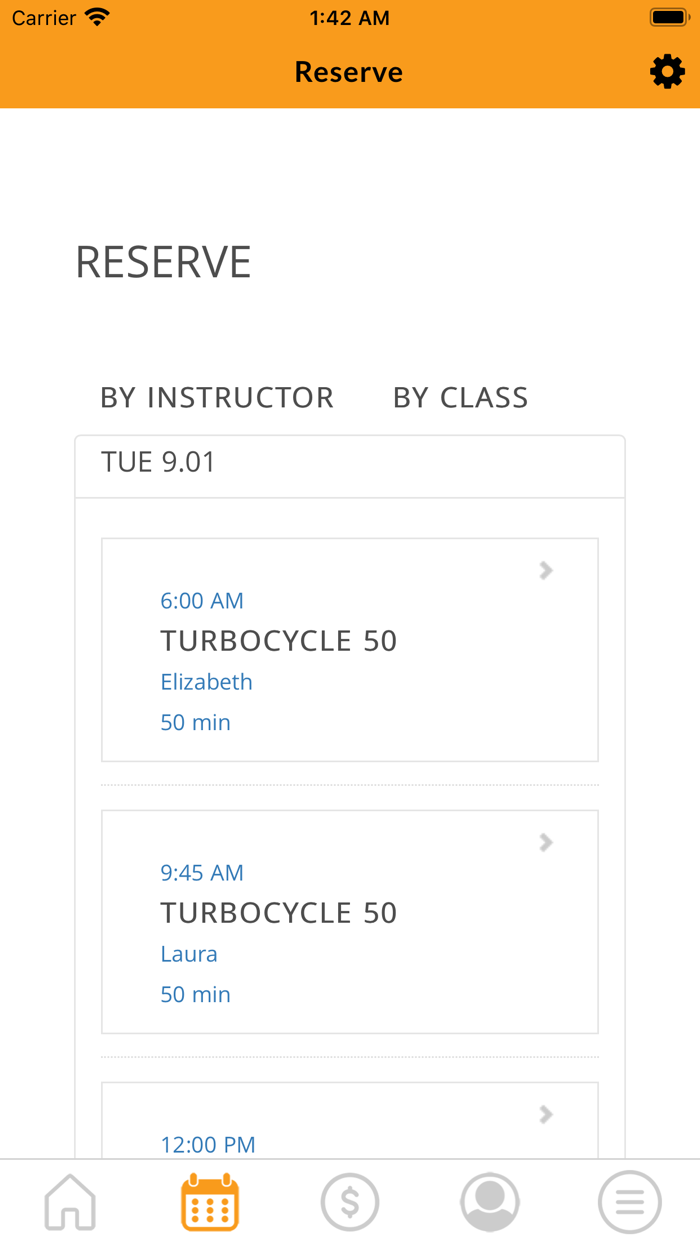The height and width of the screenshot is (1244, 700).
Task: Tap the Reserve title in the header
Action: coord(348,71)
